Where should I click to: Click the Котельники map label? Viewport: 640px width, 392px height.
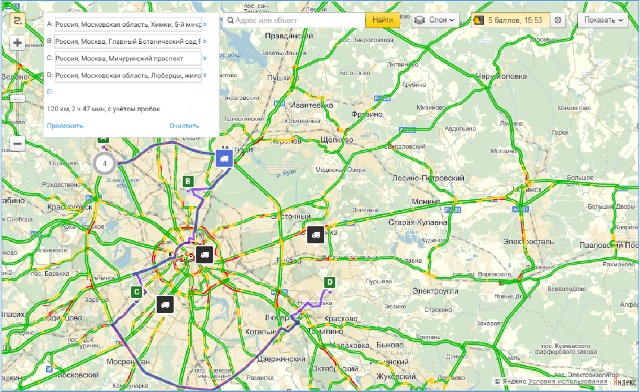(262, 332)
